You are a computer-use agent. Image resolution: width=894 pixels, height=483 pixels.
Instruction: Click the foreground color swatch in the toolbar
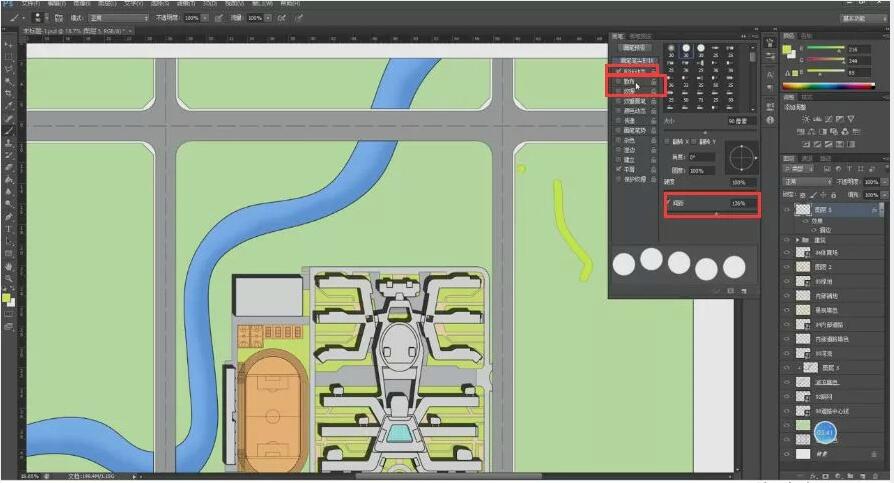[7, 297]
